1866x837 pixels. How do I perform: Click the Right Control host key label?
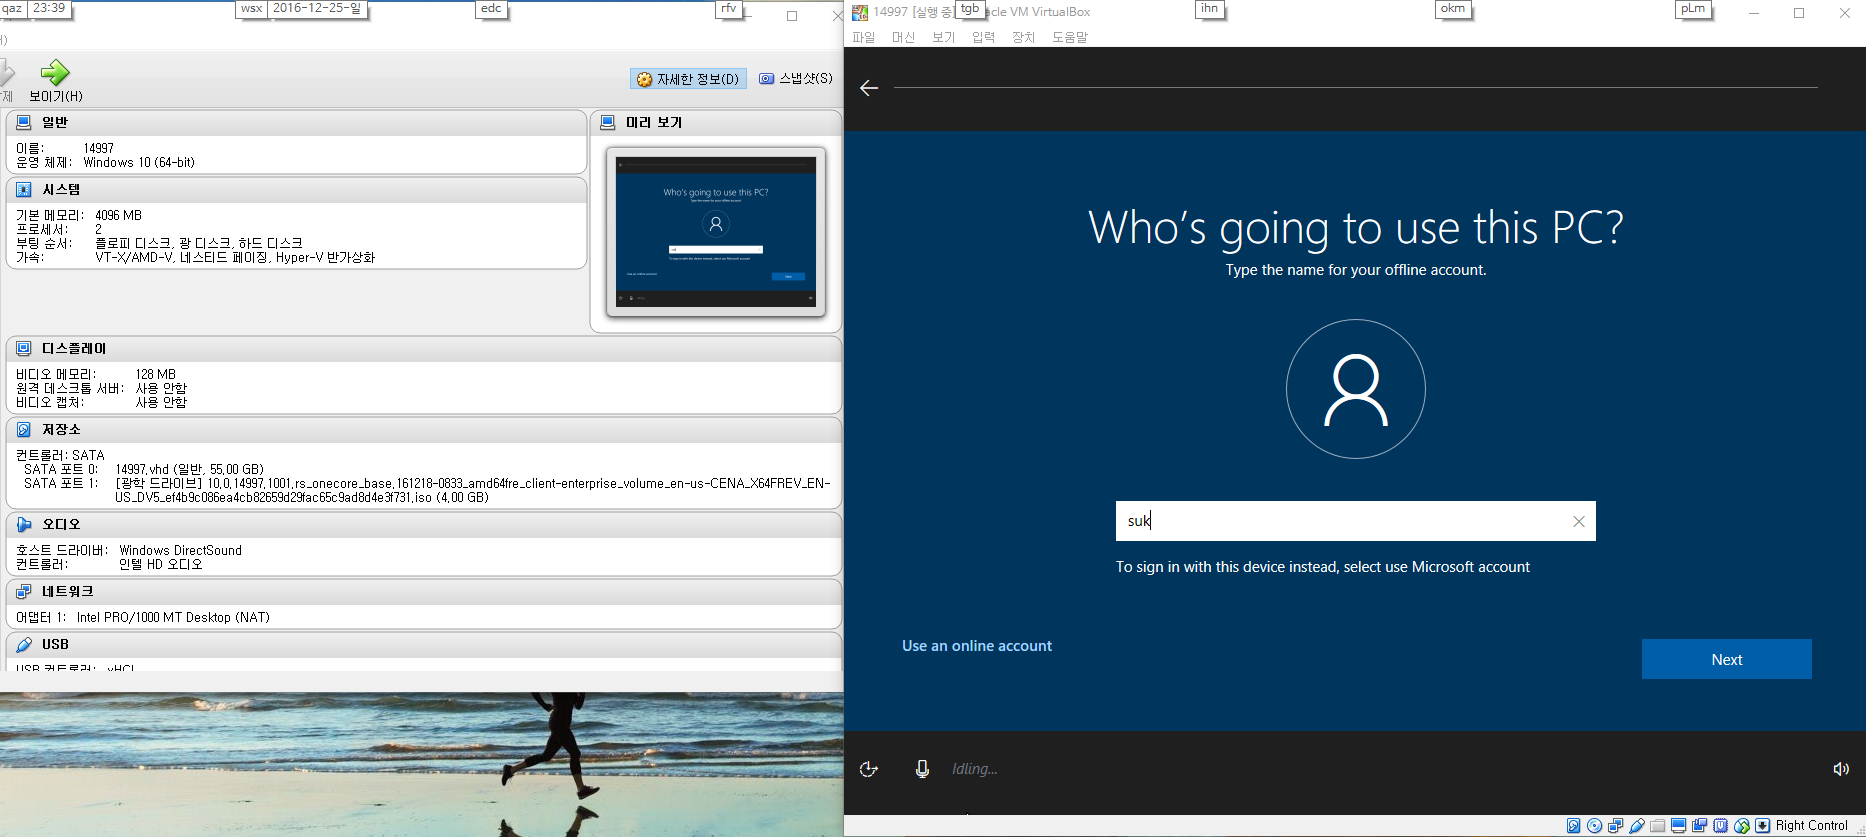coord(1811,825)
